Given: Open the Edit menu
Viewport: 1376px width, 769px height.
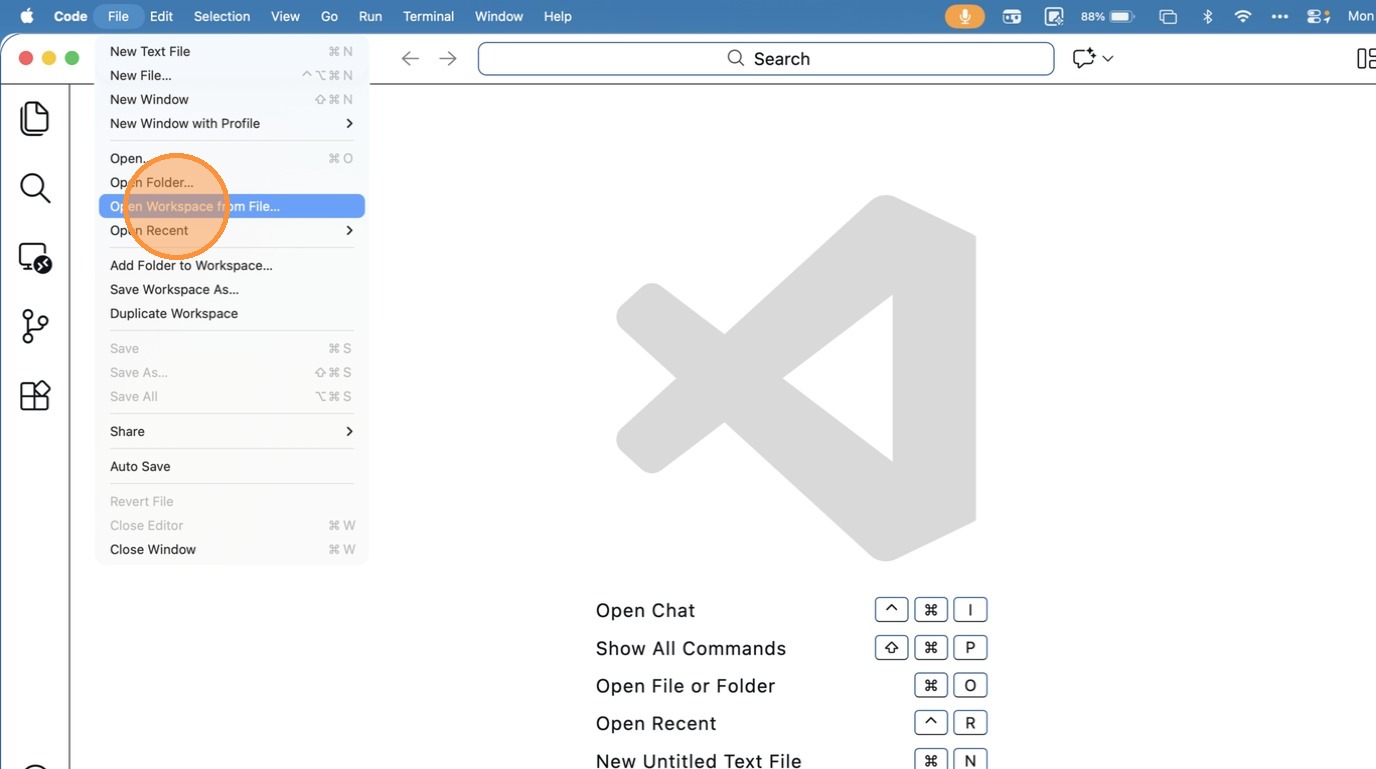Looking at the screenshot, I should point(161,16).
